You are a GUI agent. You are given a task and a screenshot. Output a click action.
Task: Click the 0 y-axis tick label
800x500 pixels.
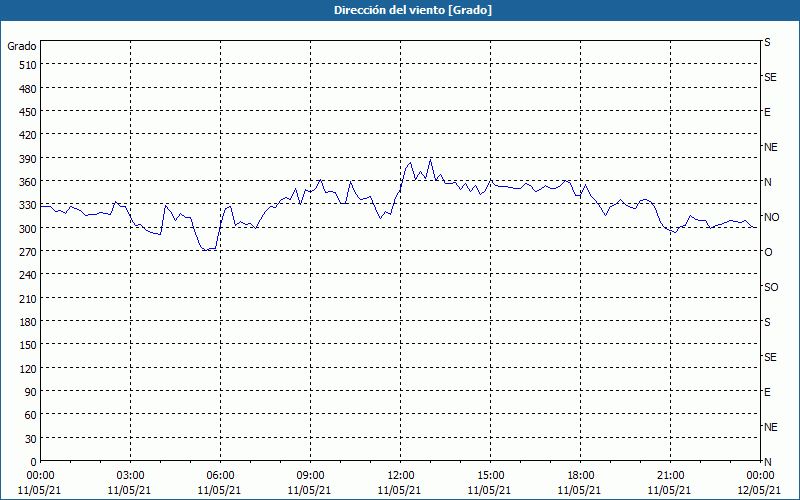pyautogui.click(x=34, y=462)
